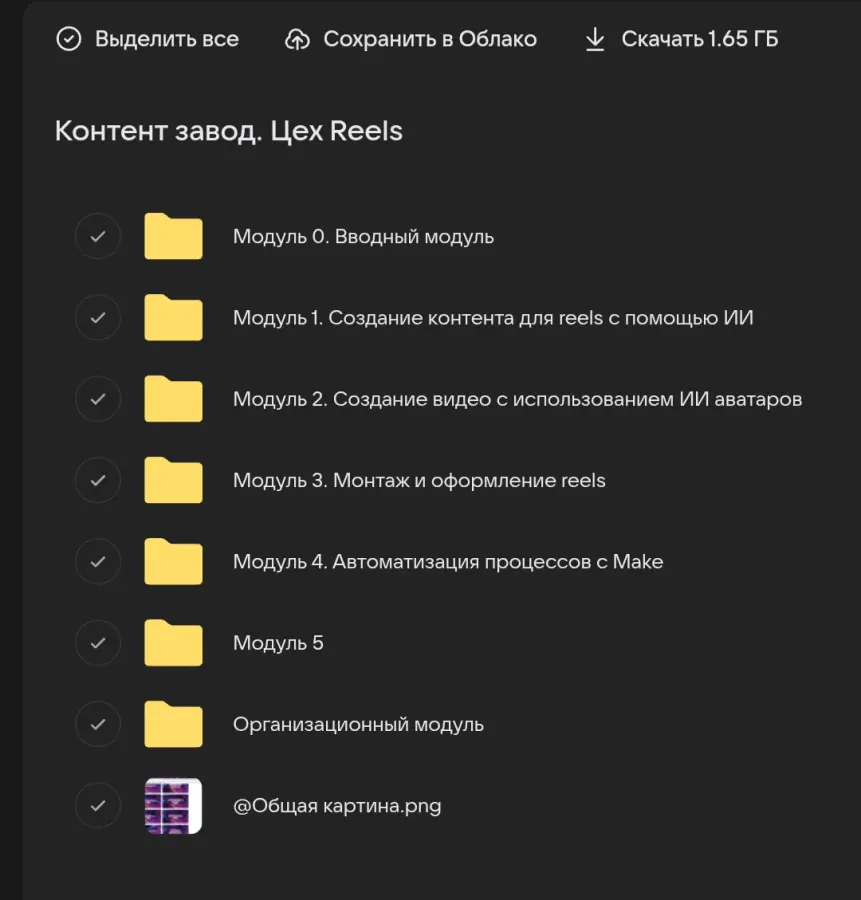Open the Модуль 3 folder icon
Screen dimensions: 861x900
[173, 480]
